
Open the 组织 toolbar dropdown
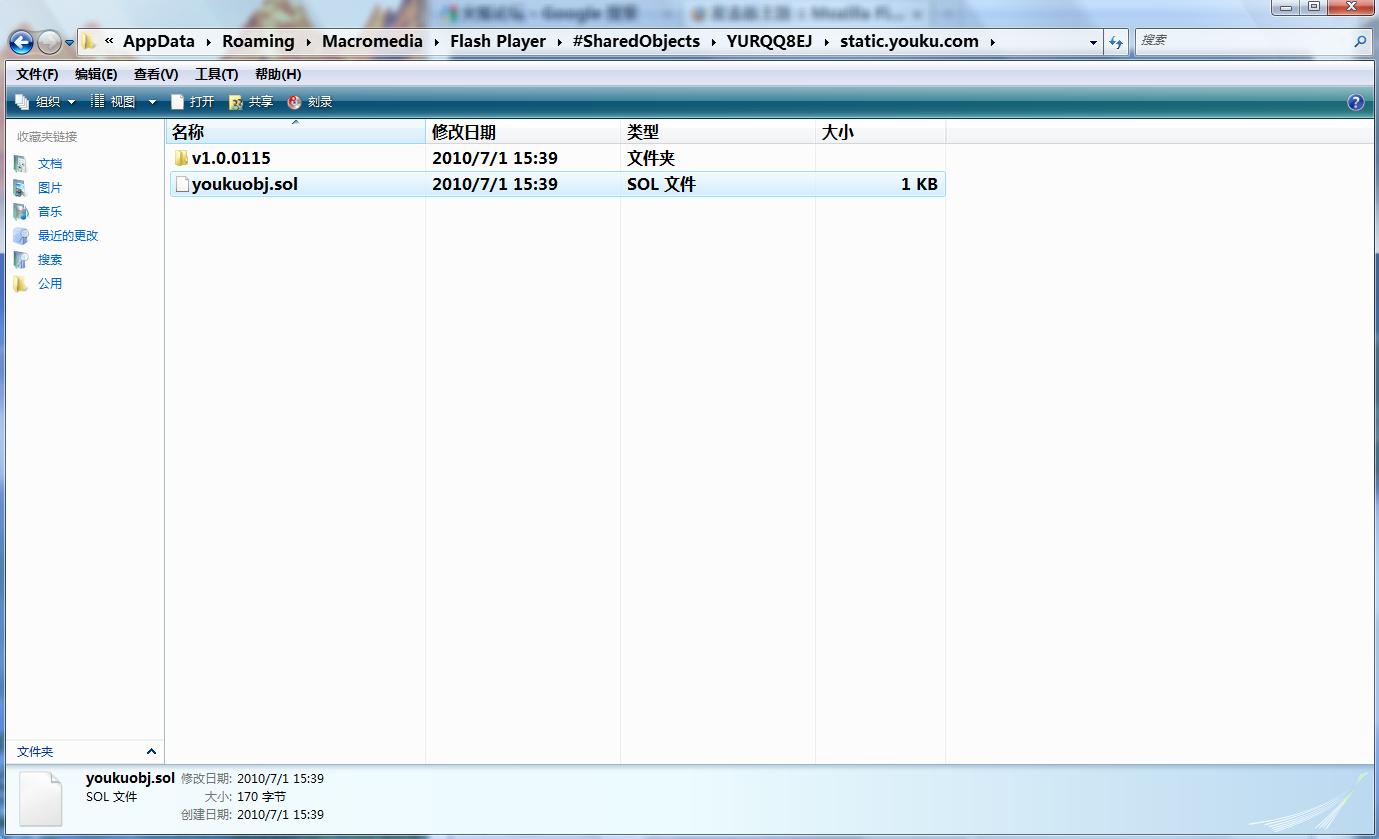tap(46, 101)
